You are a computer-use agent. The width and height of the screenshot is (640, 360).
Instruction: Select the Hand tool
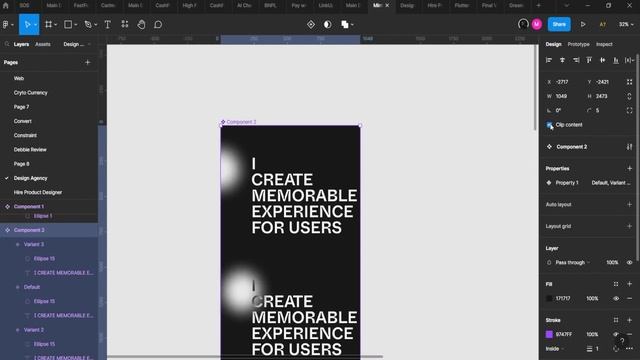(x=141, y=24)
